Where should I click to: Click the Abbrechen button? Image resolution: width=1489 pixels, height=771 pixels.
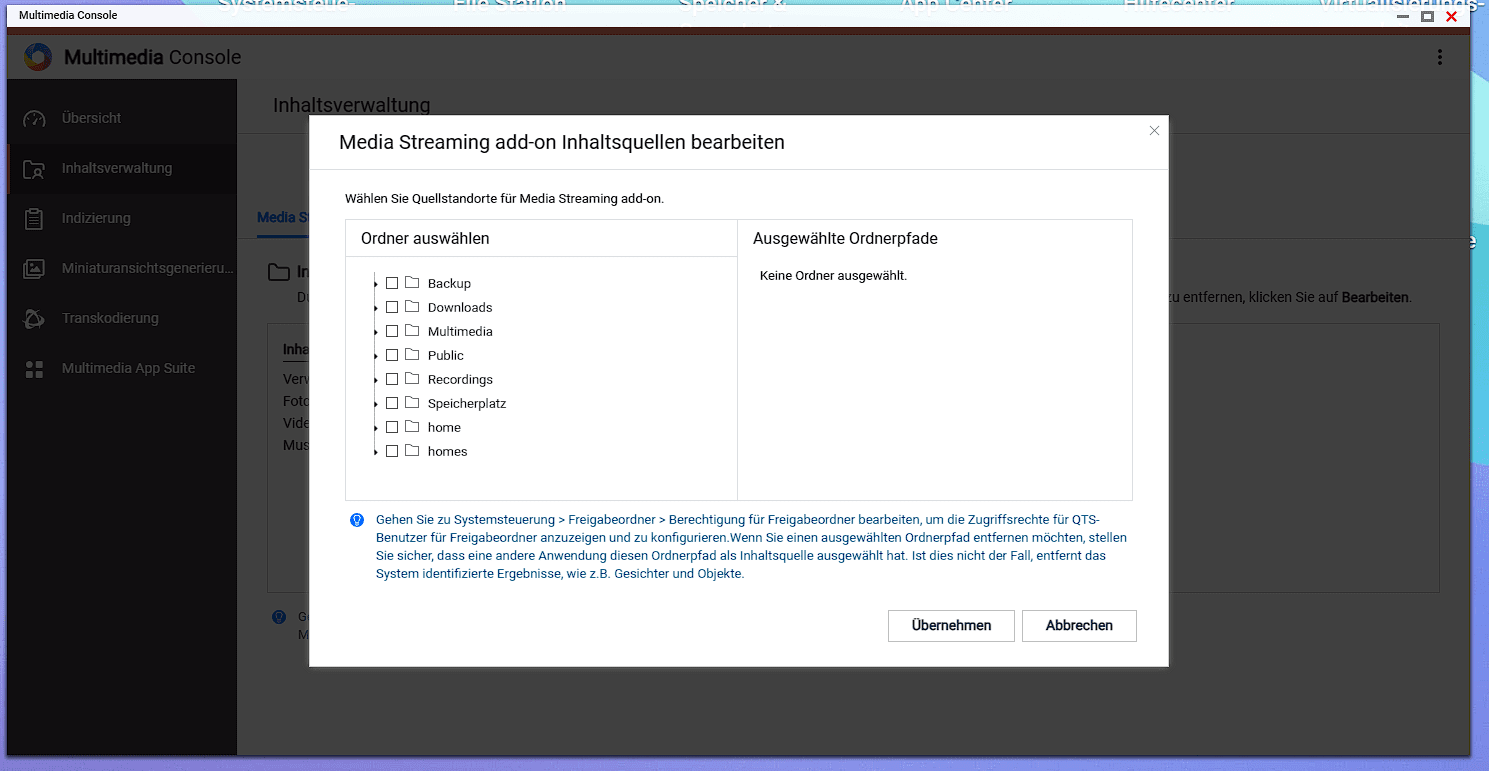(1079, 625)
